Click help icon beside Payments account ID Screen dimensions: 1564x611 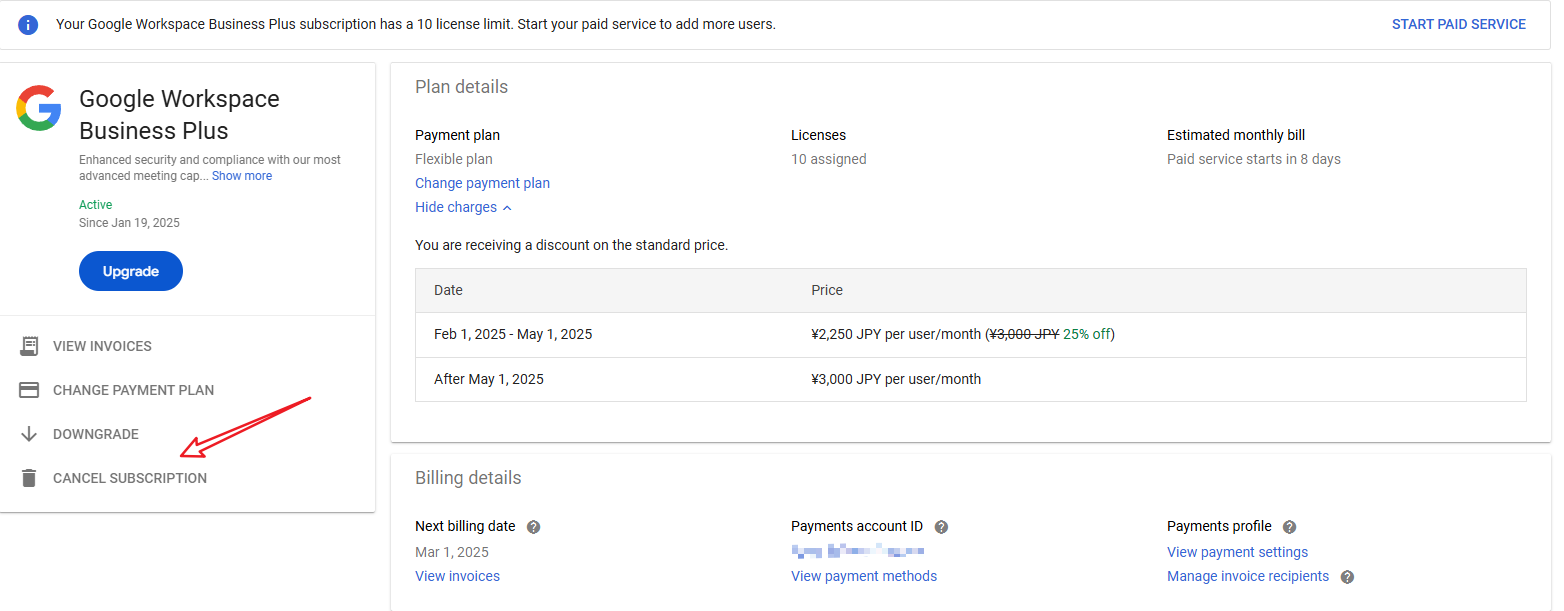(x=941, y=527)
